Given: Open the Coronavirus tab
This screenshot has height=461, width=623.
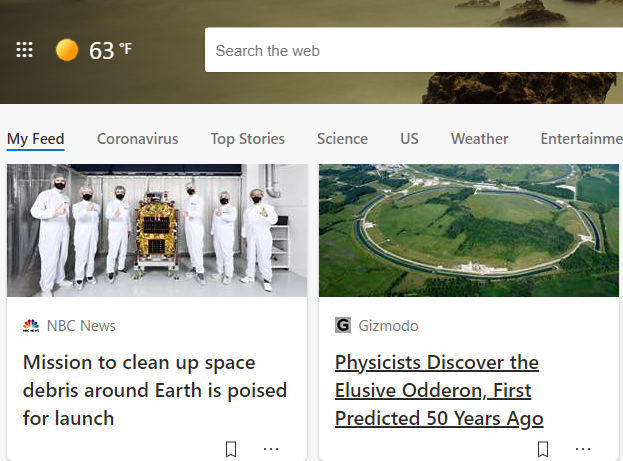Looking at the screenshot, I should point(137,139).
